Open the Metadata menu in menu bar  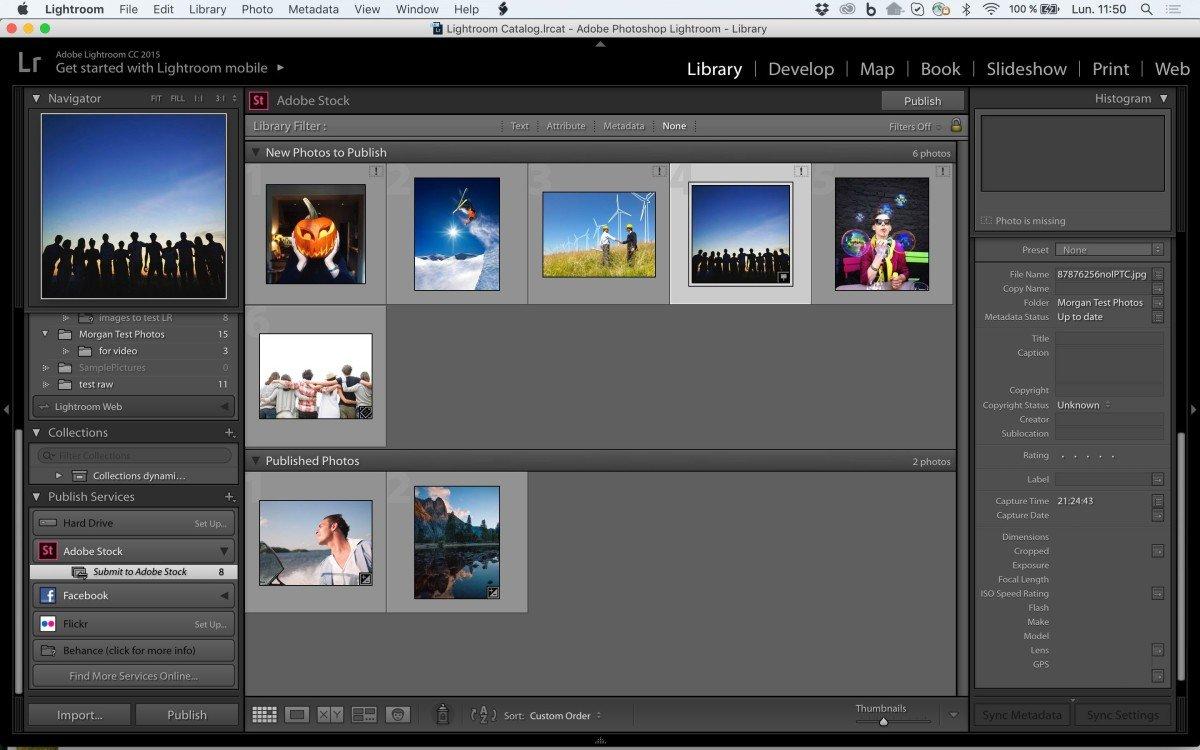[313, 9]
